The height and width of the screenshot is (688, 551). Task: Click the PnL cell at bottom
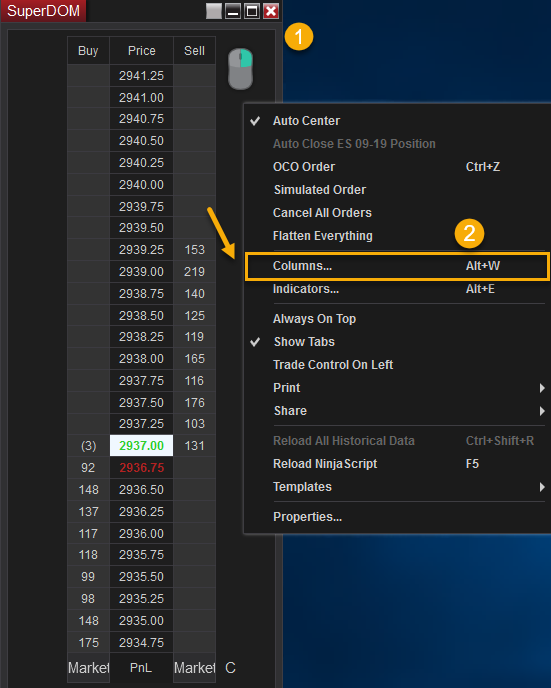tap(141, 668)
